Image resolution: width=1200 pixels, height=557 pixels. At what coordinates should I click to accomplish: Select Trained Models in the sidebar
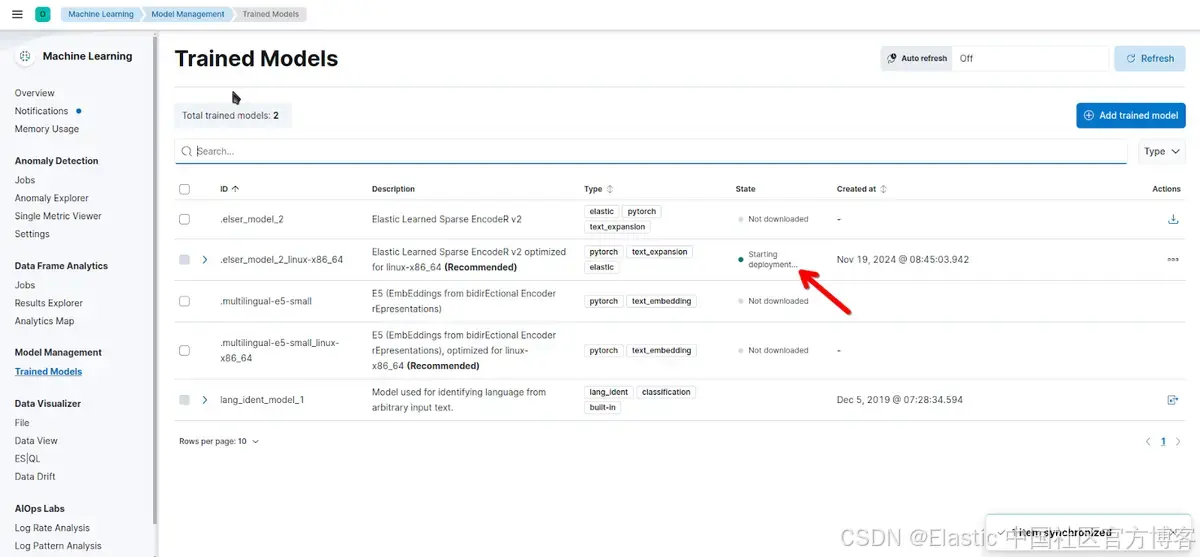click(x=48, y=371)
